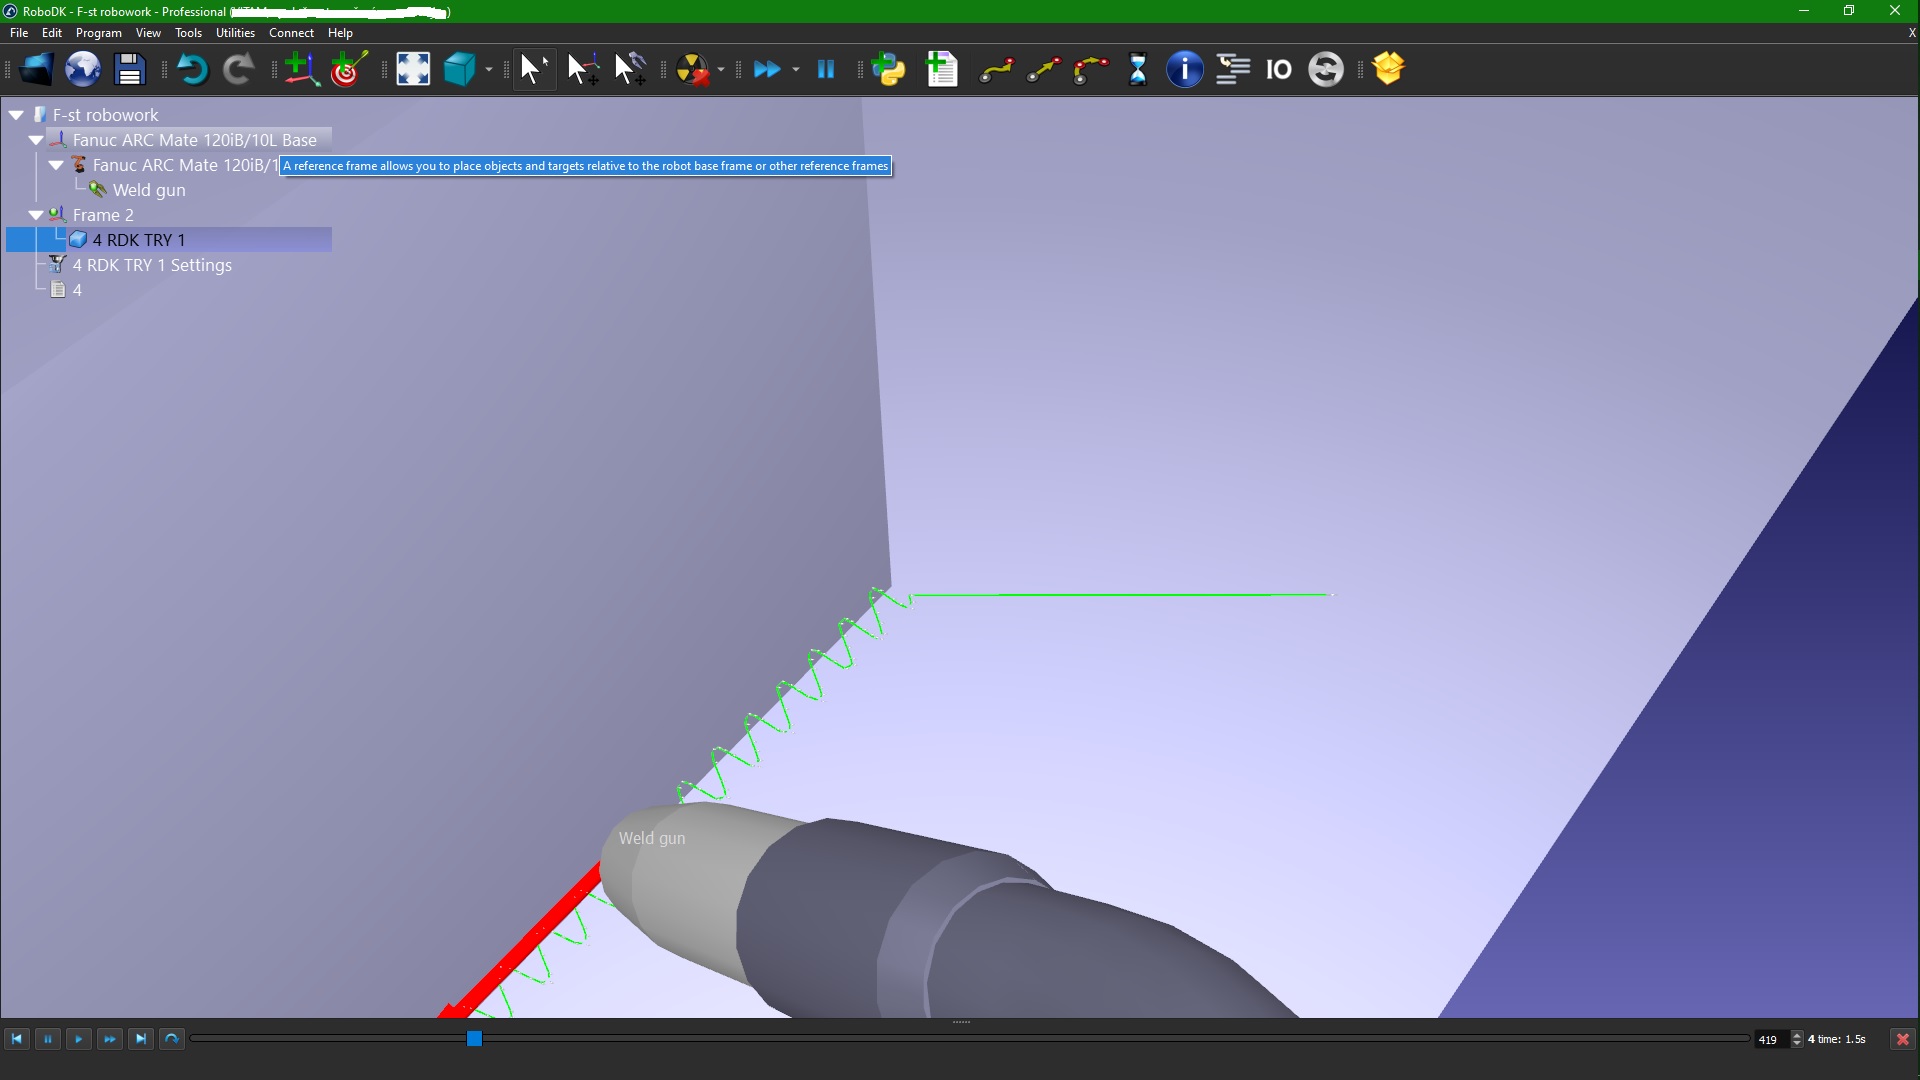Select the 4 RDK TRY 1 Settings item
The image size is (1920, 1080).
pyautogui.click(x=152, y=265)
